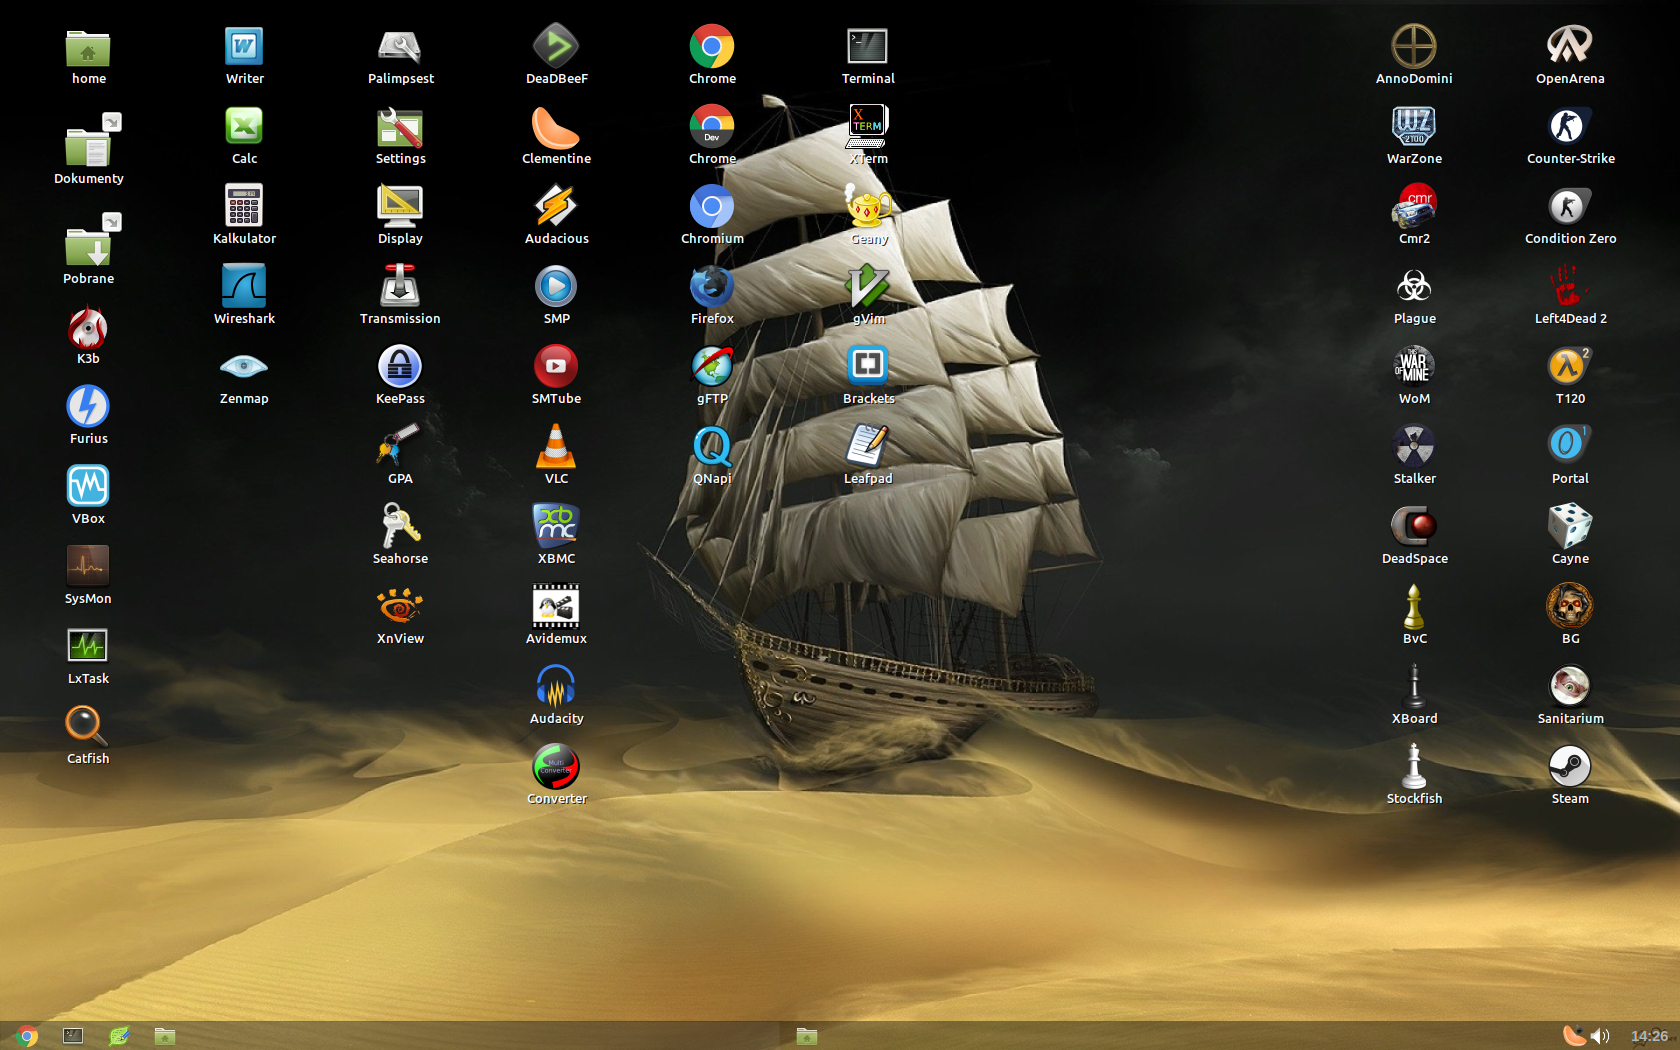1680x1050 pixels.
Task: Launch the Chromium browser
Action: 712,207
